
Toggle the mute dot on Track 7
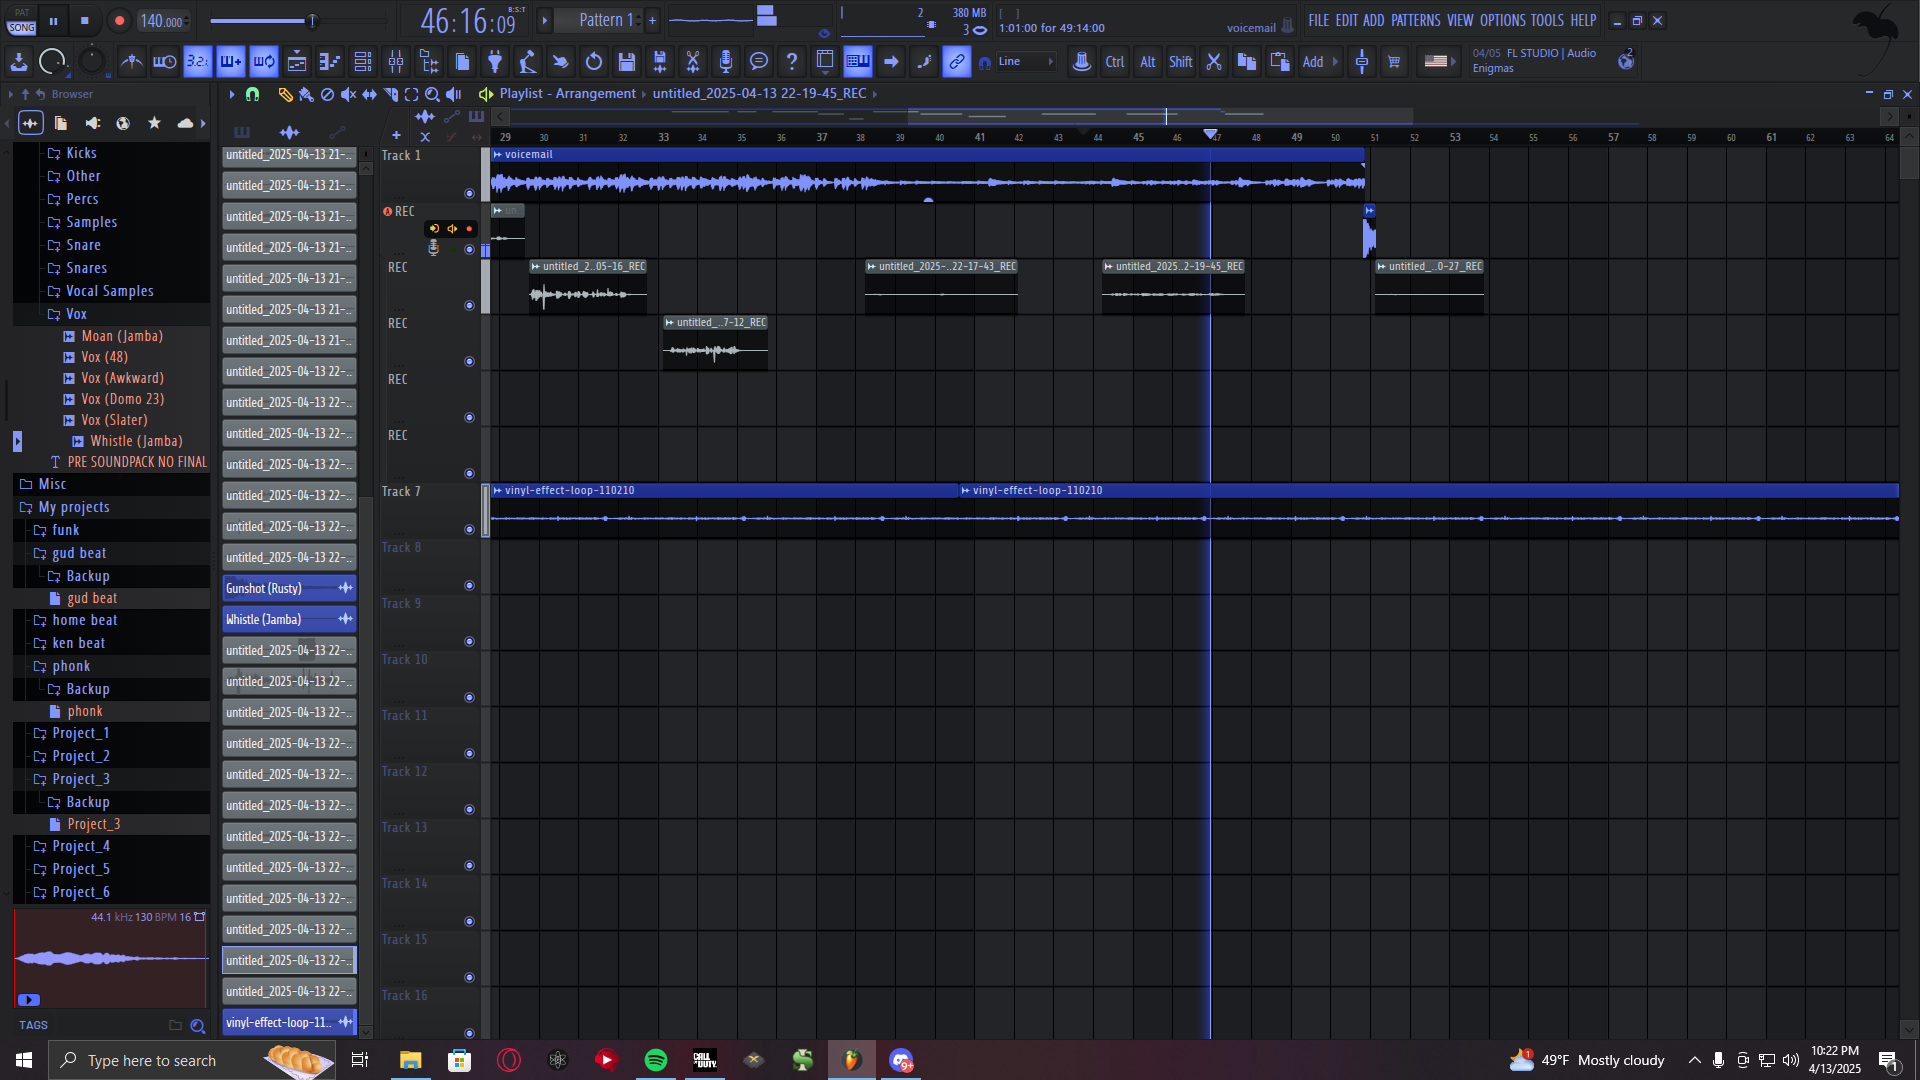pyautogui.click(x=469, y=530)
